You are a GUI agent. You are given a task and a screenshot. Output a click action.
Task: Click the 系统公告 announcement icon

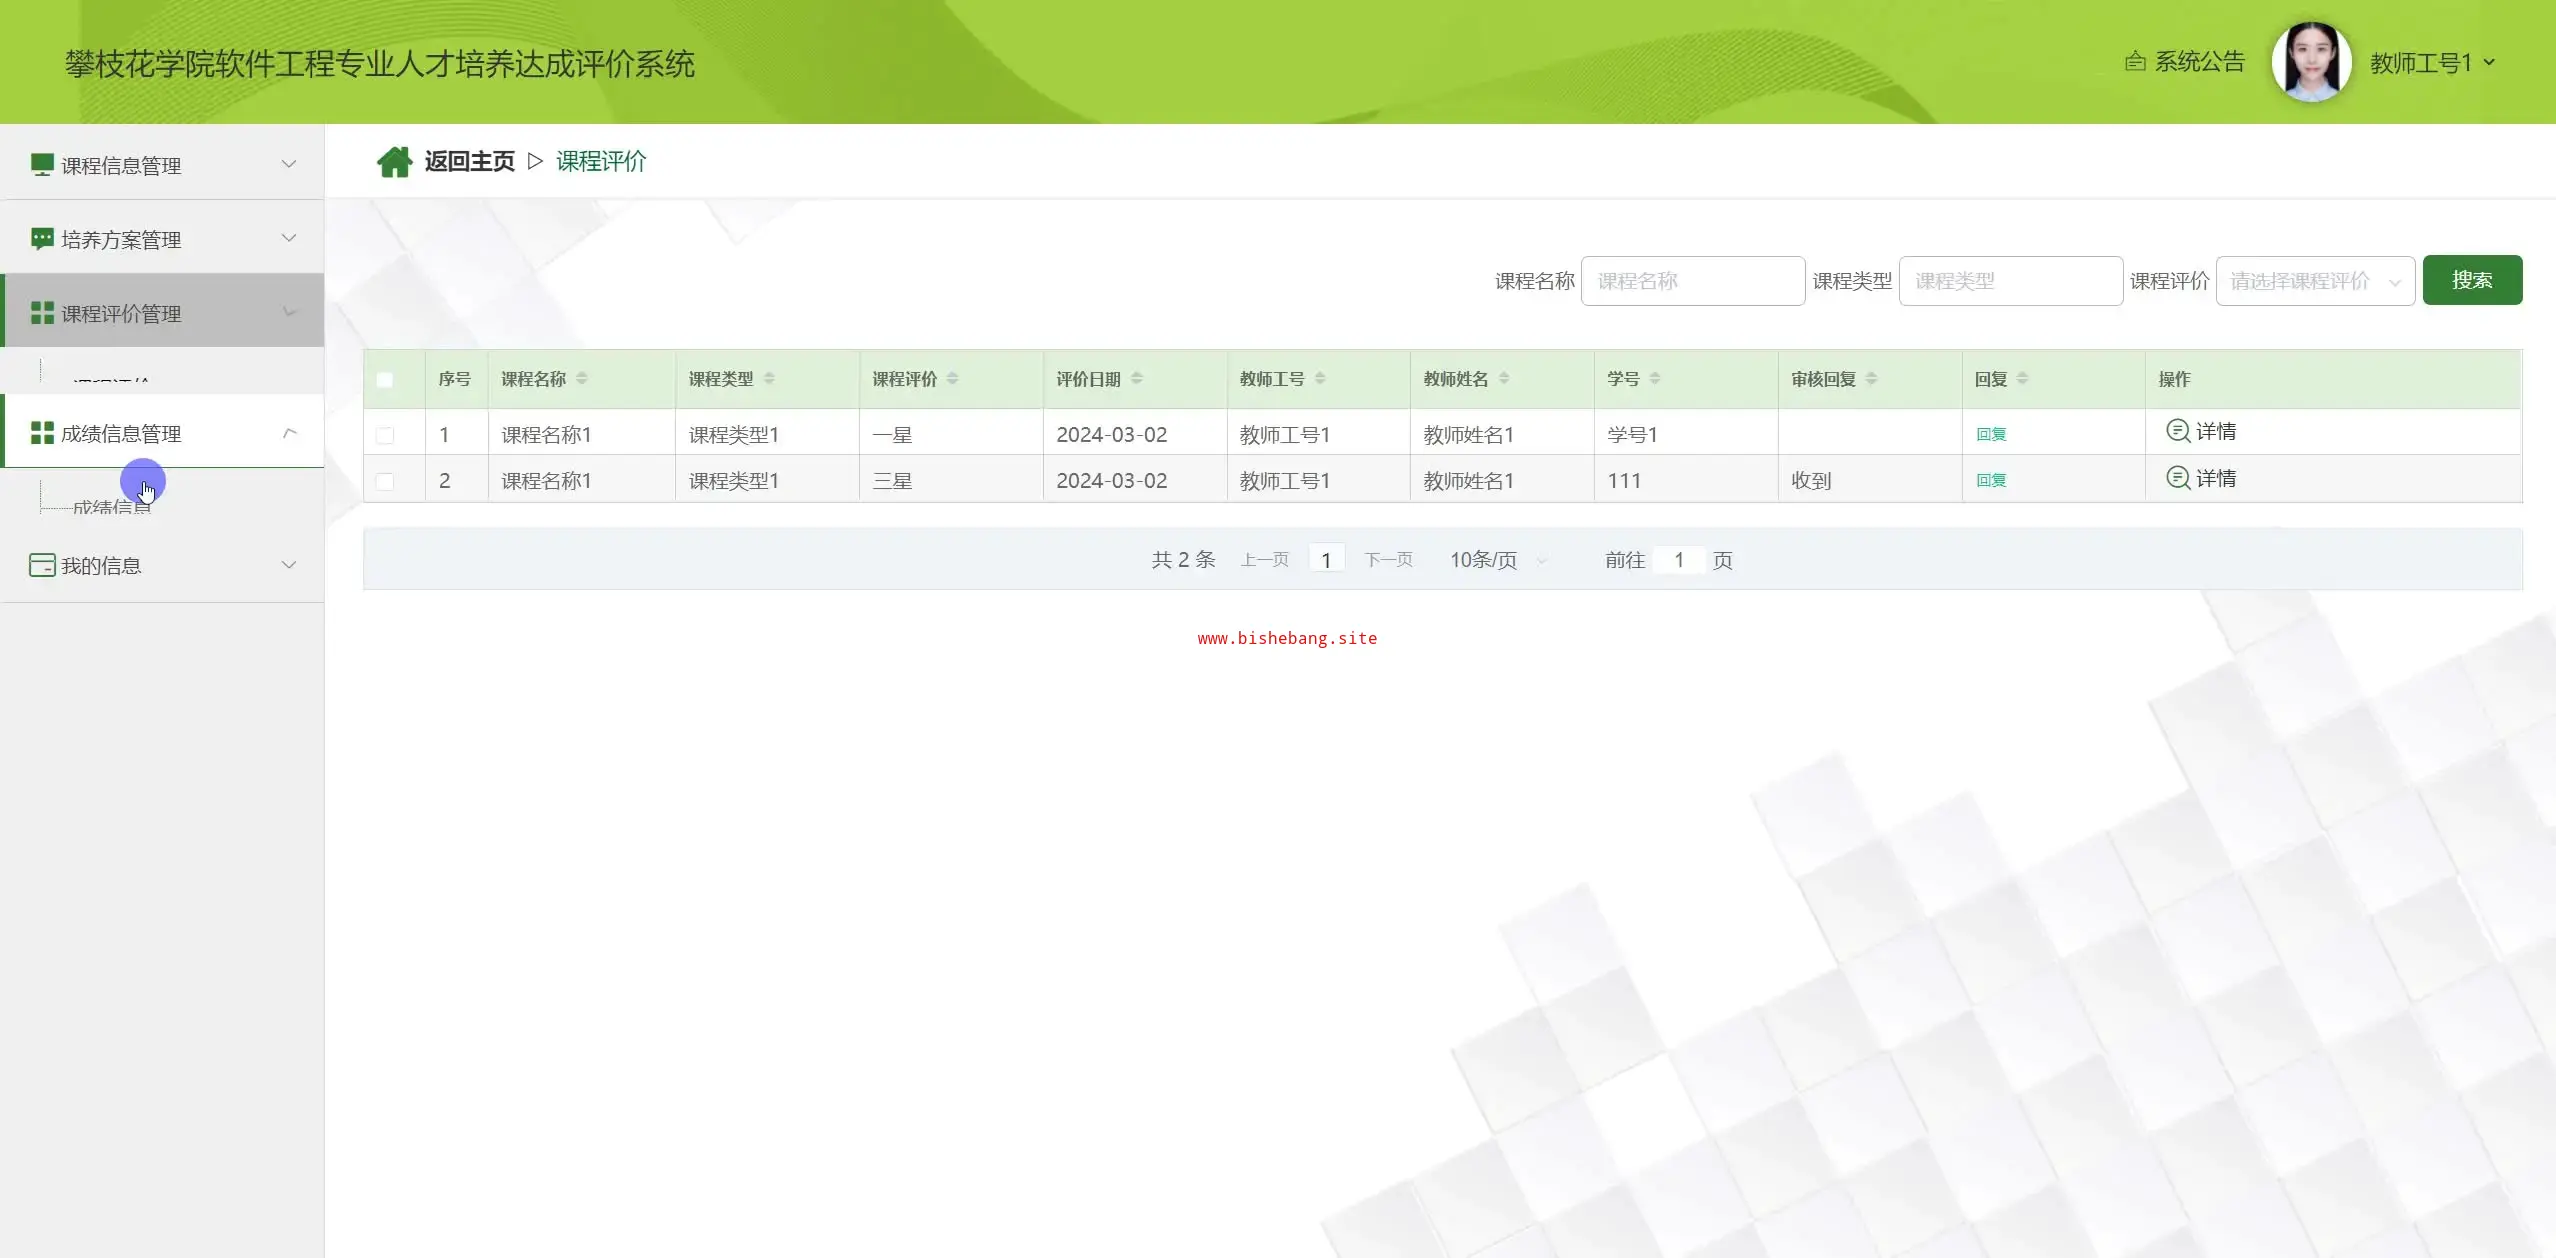click(x=2135, y=62)
